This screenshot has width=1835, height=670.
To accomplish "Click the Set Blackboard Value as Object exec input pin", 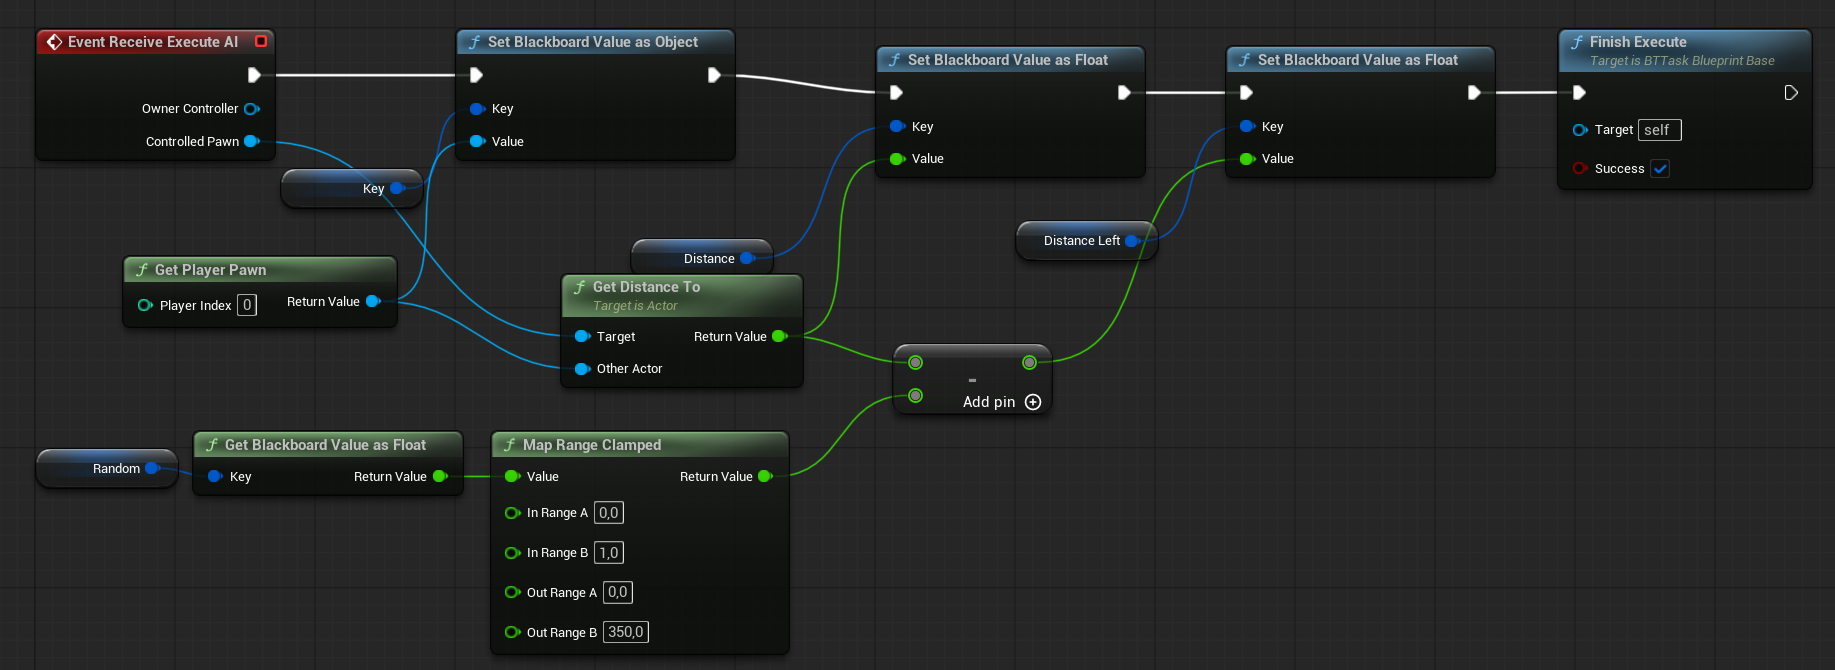I will point(476,75).
